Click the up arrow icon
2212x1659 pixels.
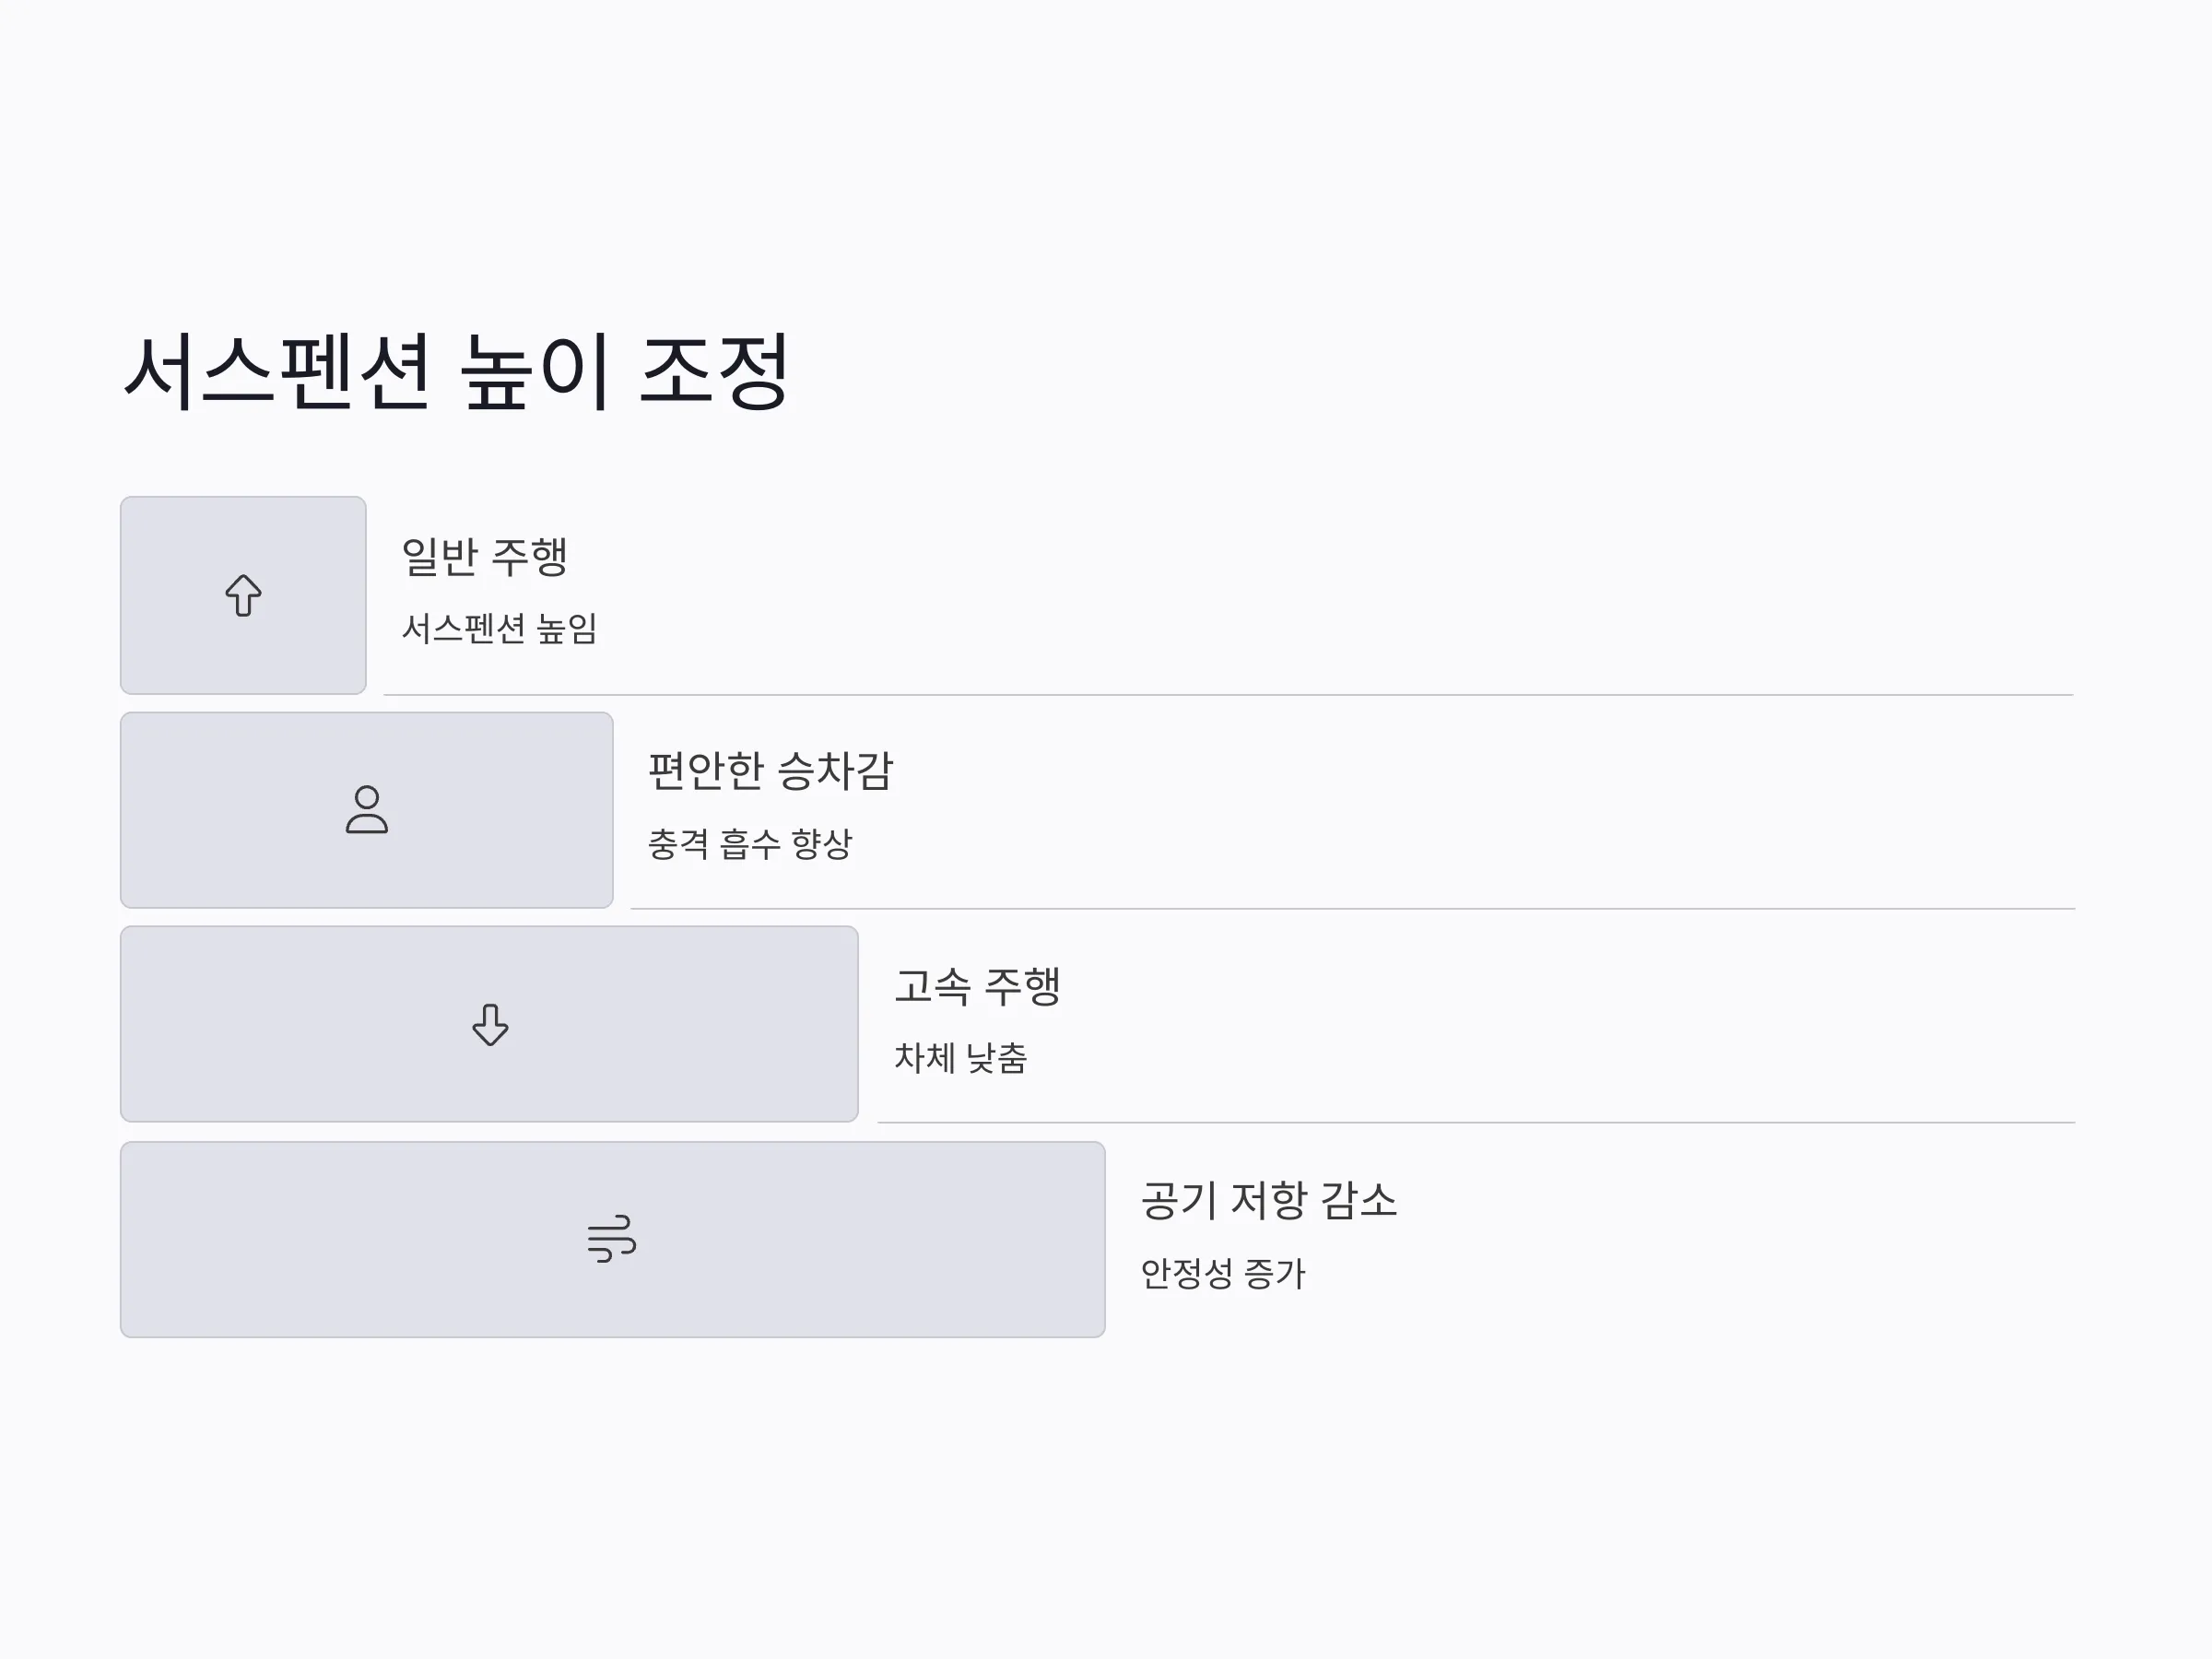tap(243, 595)
